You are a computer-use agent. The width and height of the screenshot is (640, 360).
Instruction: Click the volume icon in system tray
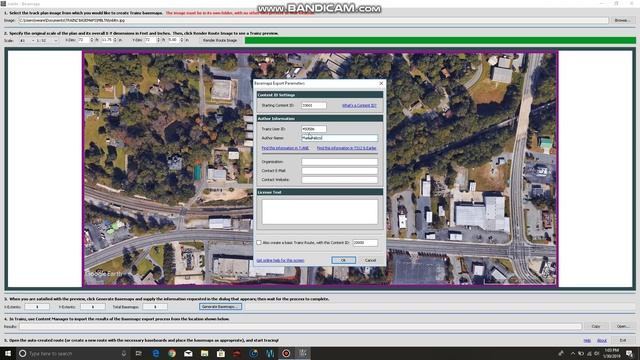coord(596,353)
